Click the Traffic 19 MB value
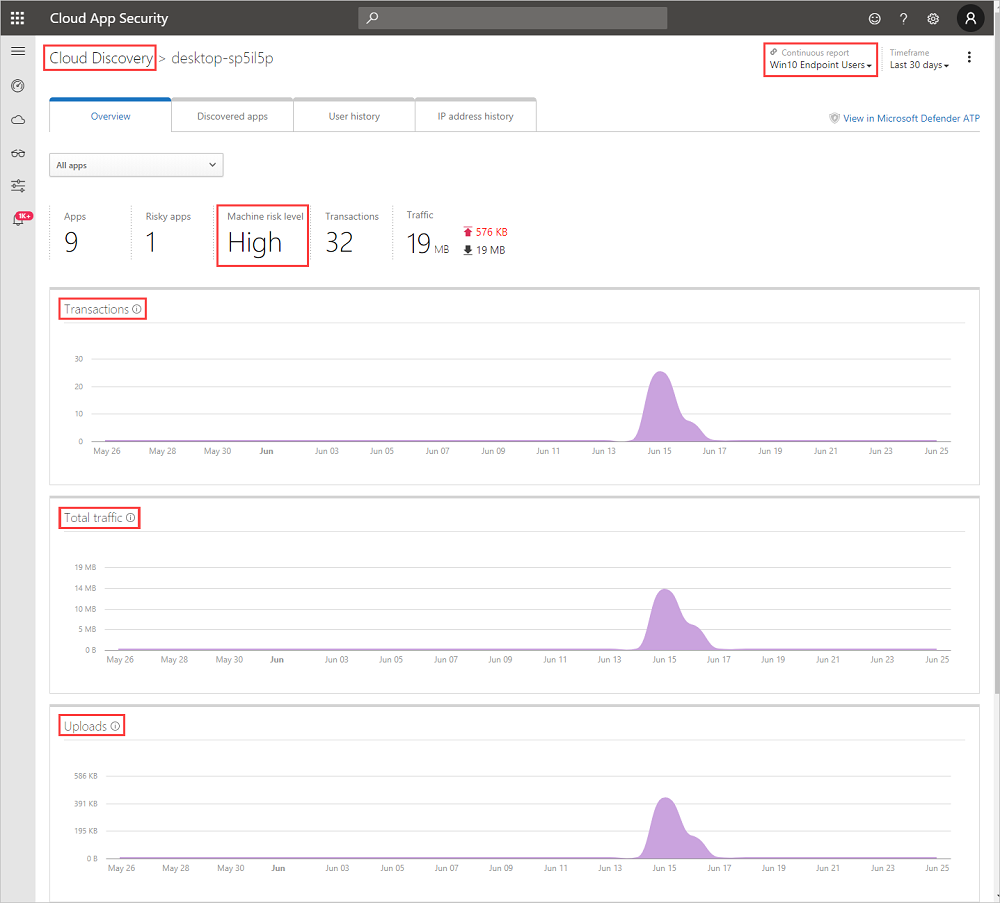This screenshot has width=1000, height=903. point(428,243)
